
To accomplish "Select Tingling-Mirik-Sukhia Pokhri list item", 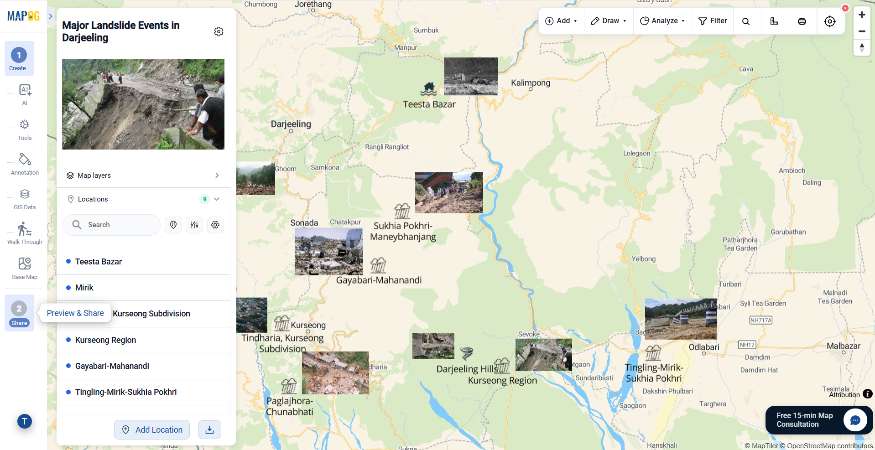I will point(145,392).
